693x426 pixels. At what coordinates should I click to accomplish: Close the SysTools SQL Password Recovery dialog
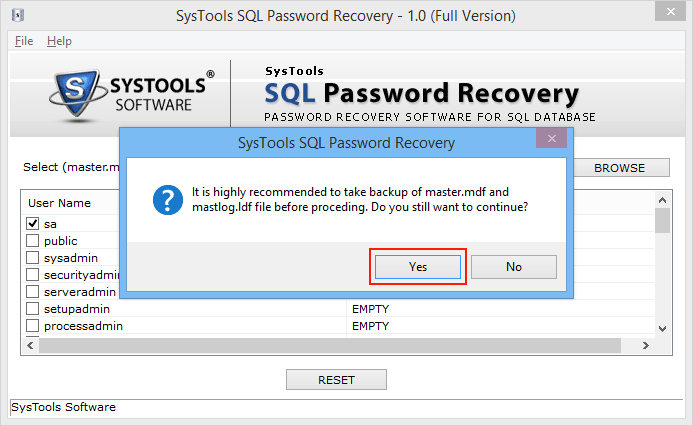click(551, 139)
